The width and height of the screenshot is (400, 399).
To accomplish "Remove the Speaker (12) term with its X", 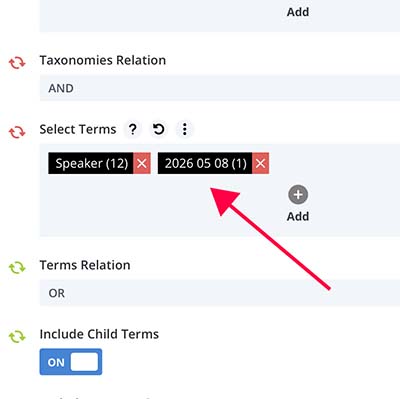I will 142,163.
